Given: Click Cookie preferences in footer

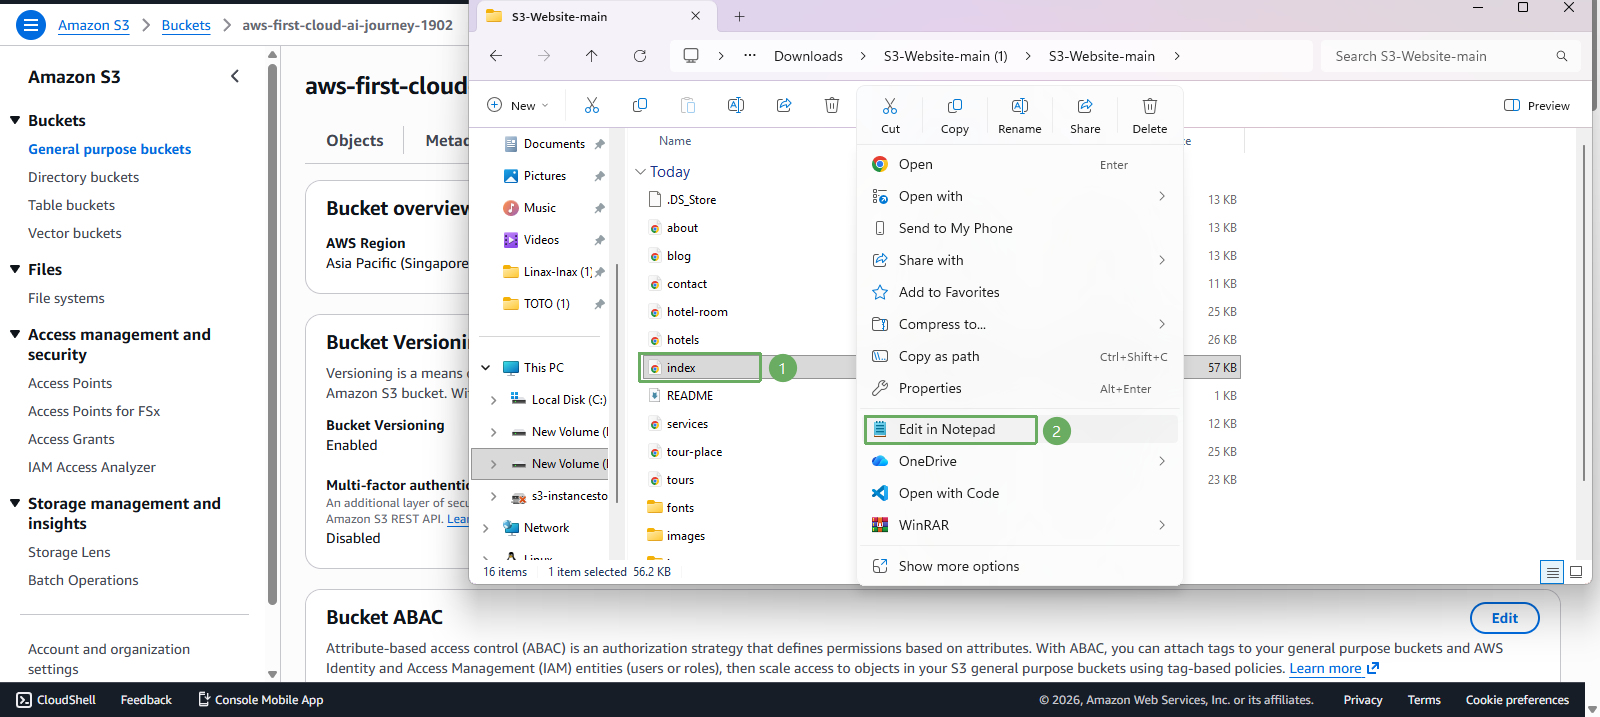Looking at the screenshot, I should point(1517,700).
